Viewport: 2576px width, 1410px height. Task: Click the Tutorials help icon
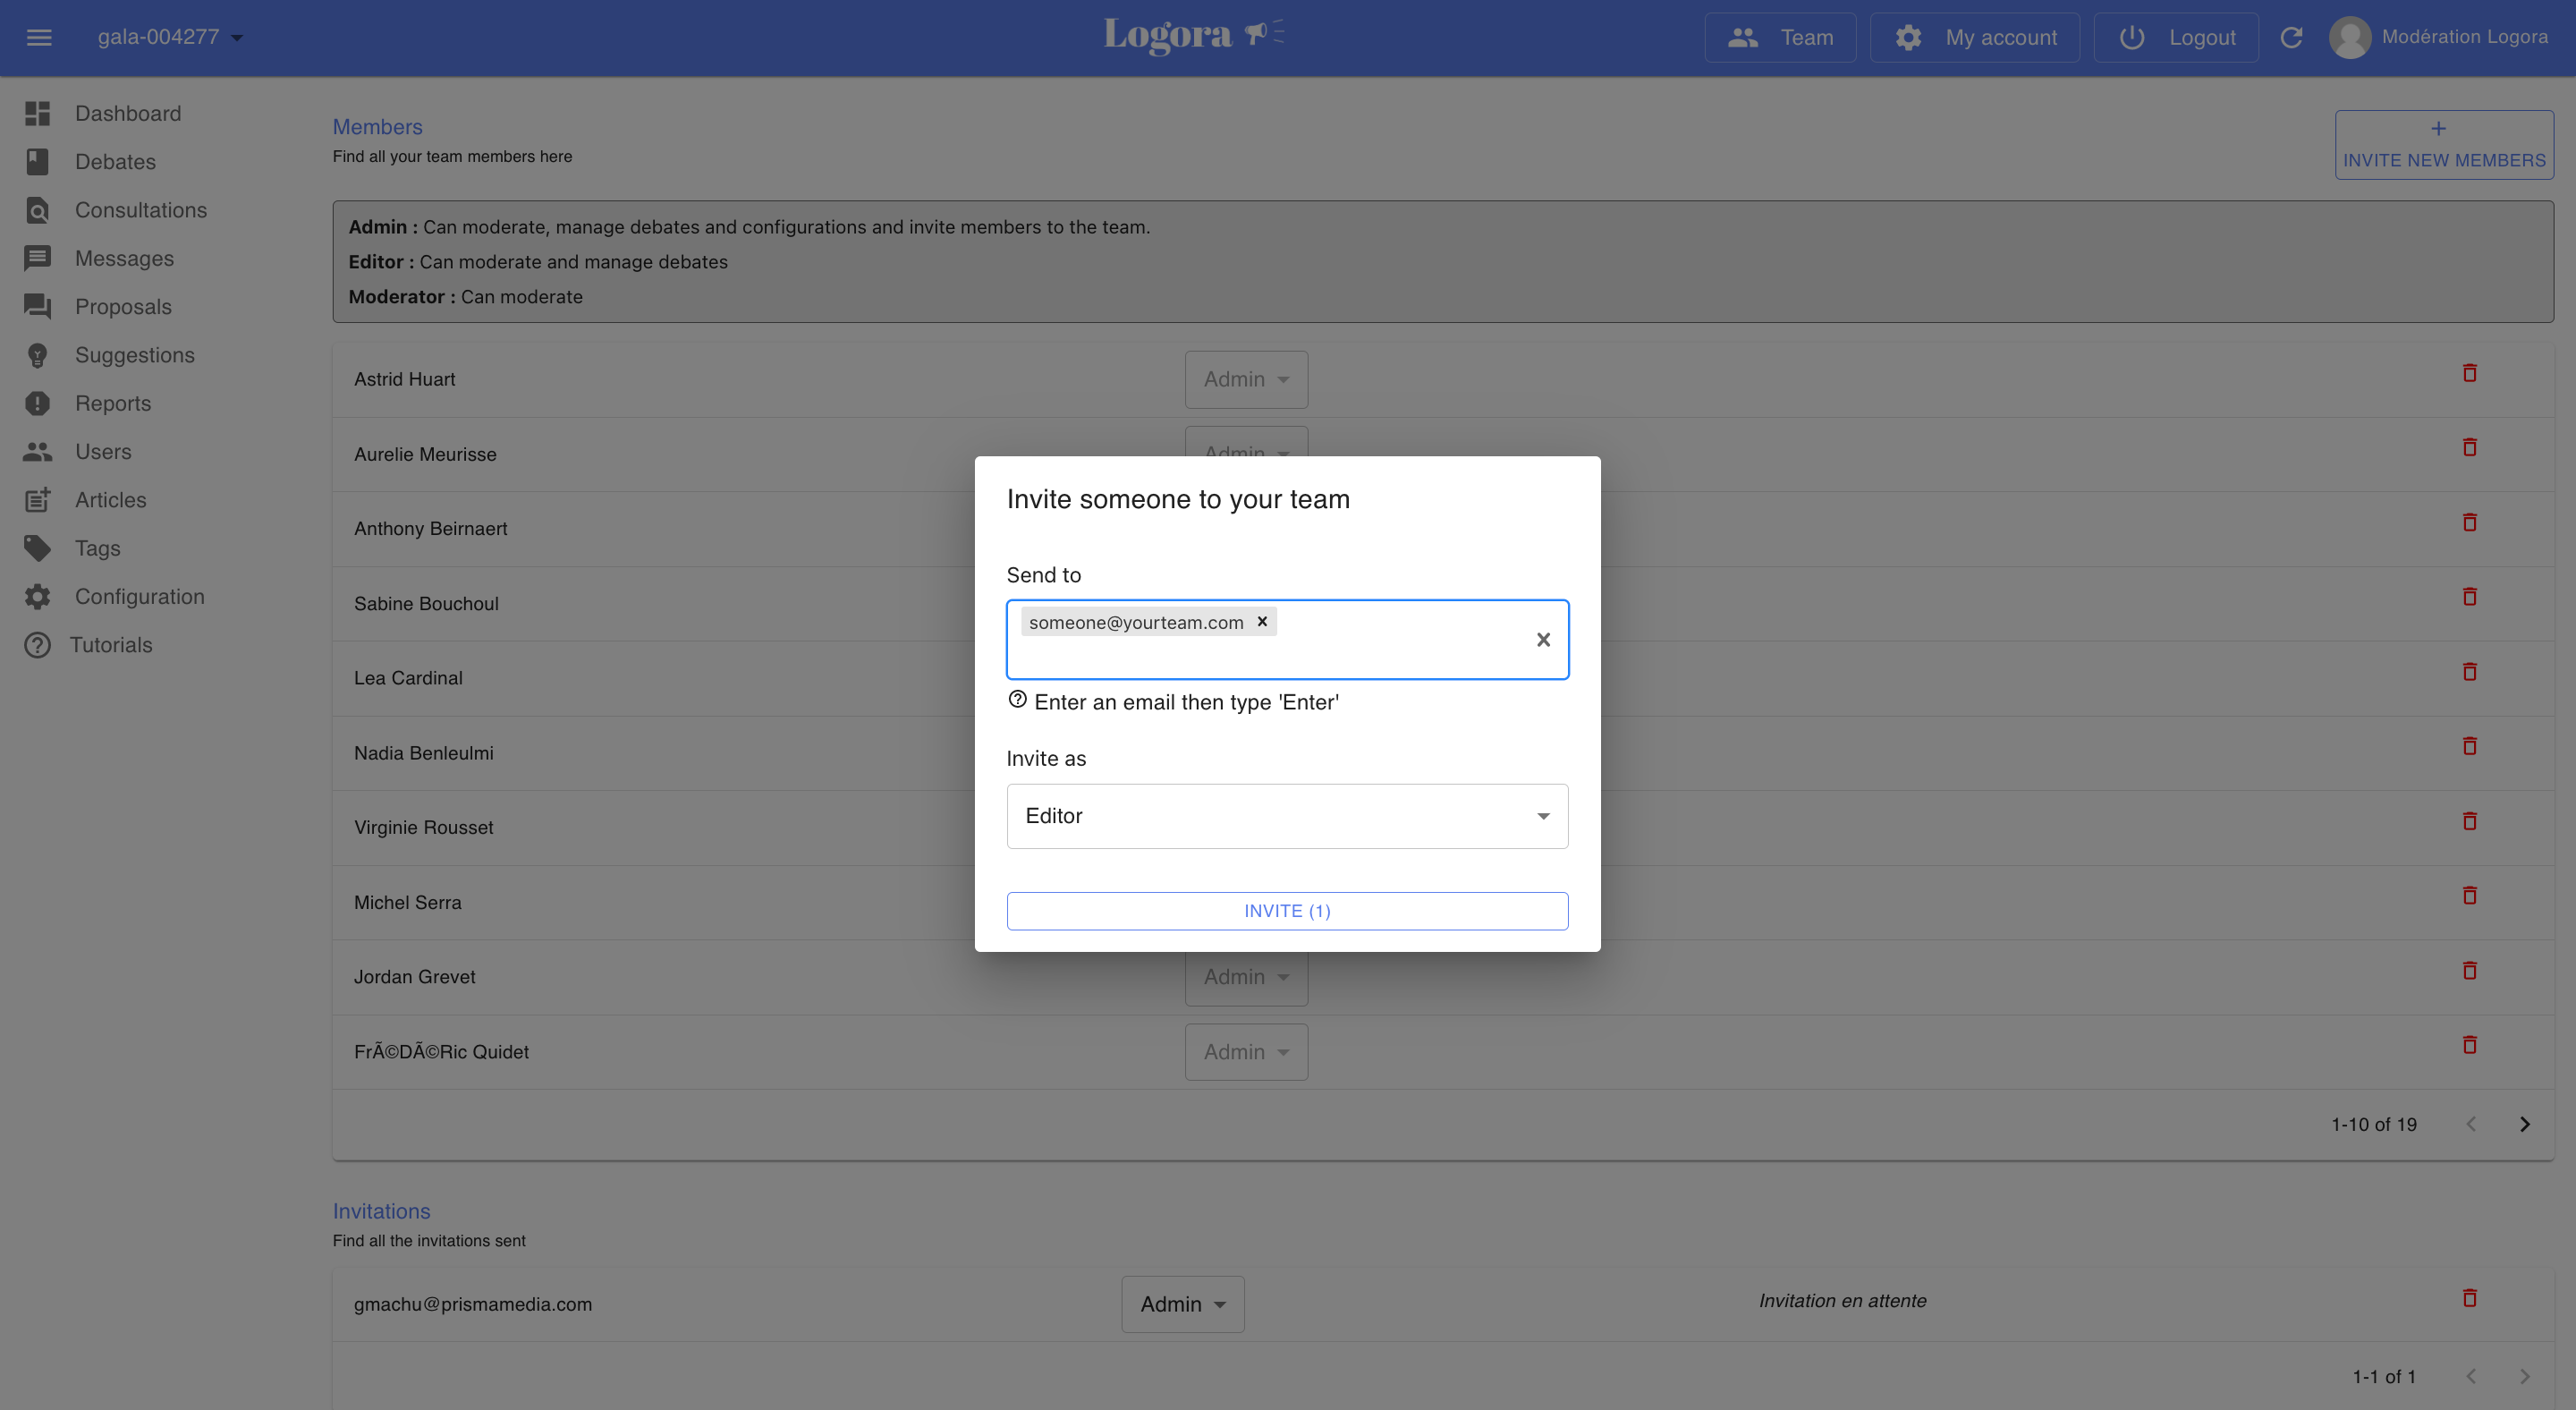pos(37,645)
